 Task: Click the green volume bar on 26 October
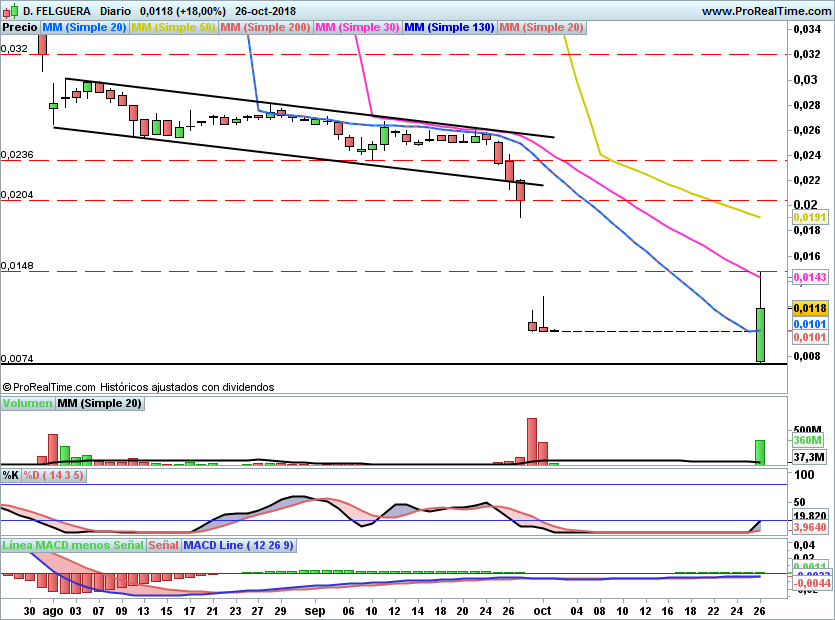tap(759, 452)
